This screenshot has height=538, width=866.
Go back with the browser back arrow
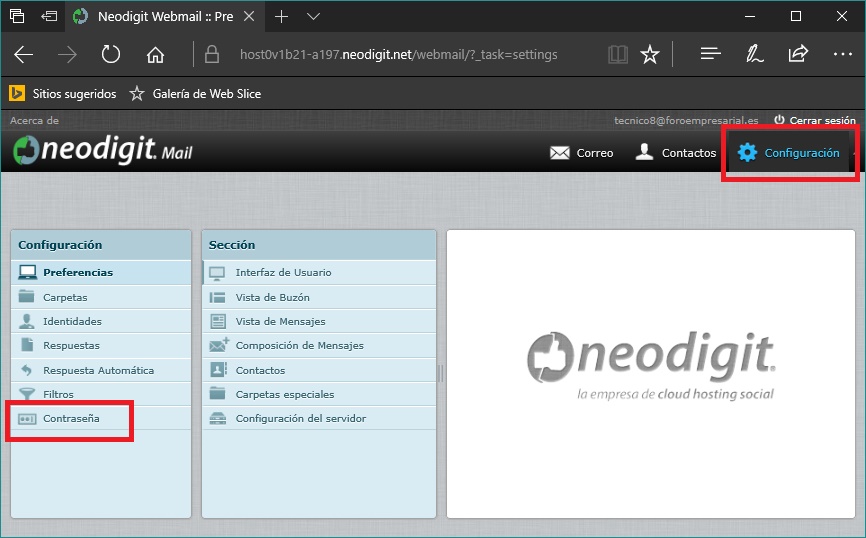click(x=23, y=54)
